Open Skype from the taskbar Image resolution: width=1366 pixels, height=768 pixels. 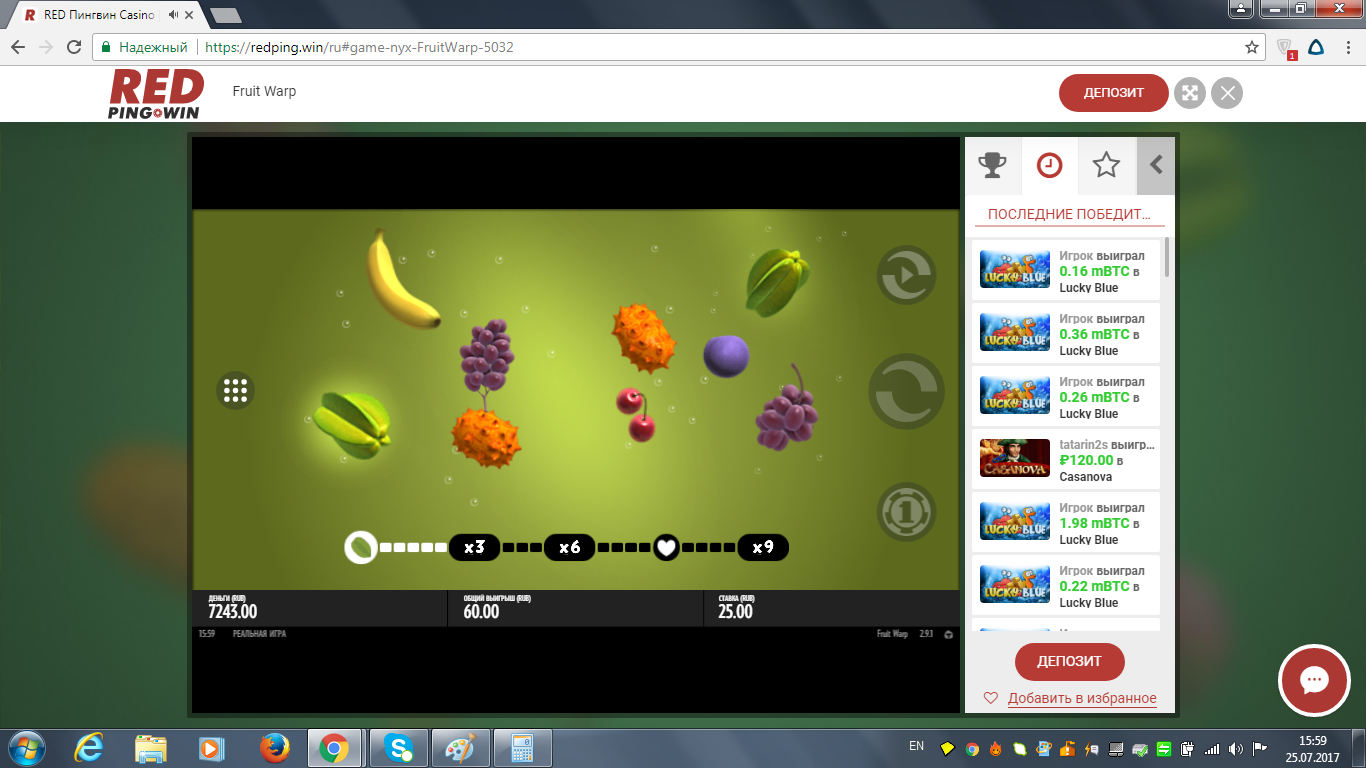tap(398, 748)
